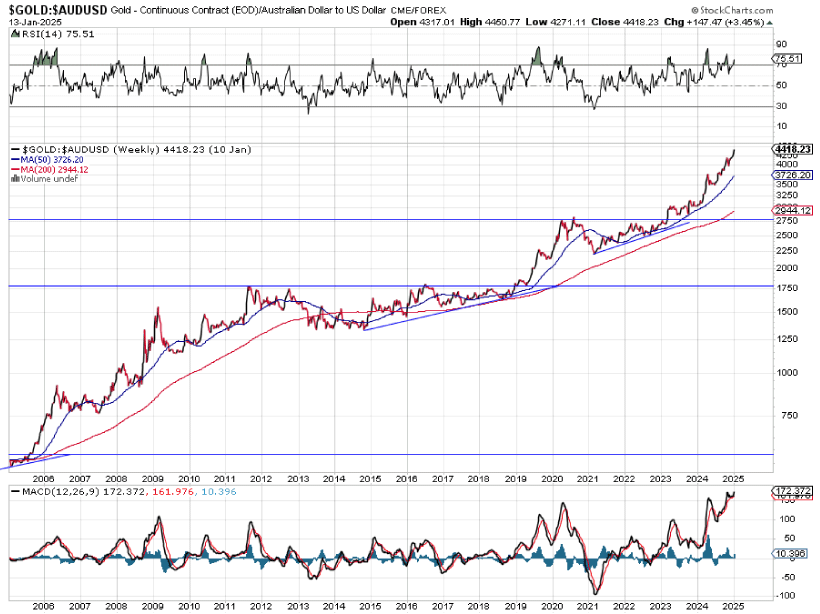Click the 13-Jan-2025 date in header
This screenshot has width=820, height=614.
click(x=30, y=20)
